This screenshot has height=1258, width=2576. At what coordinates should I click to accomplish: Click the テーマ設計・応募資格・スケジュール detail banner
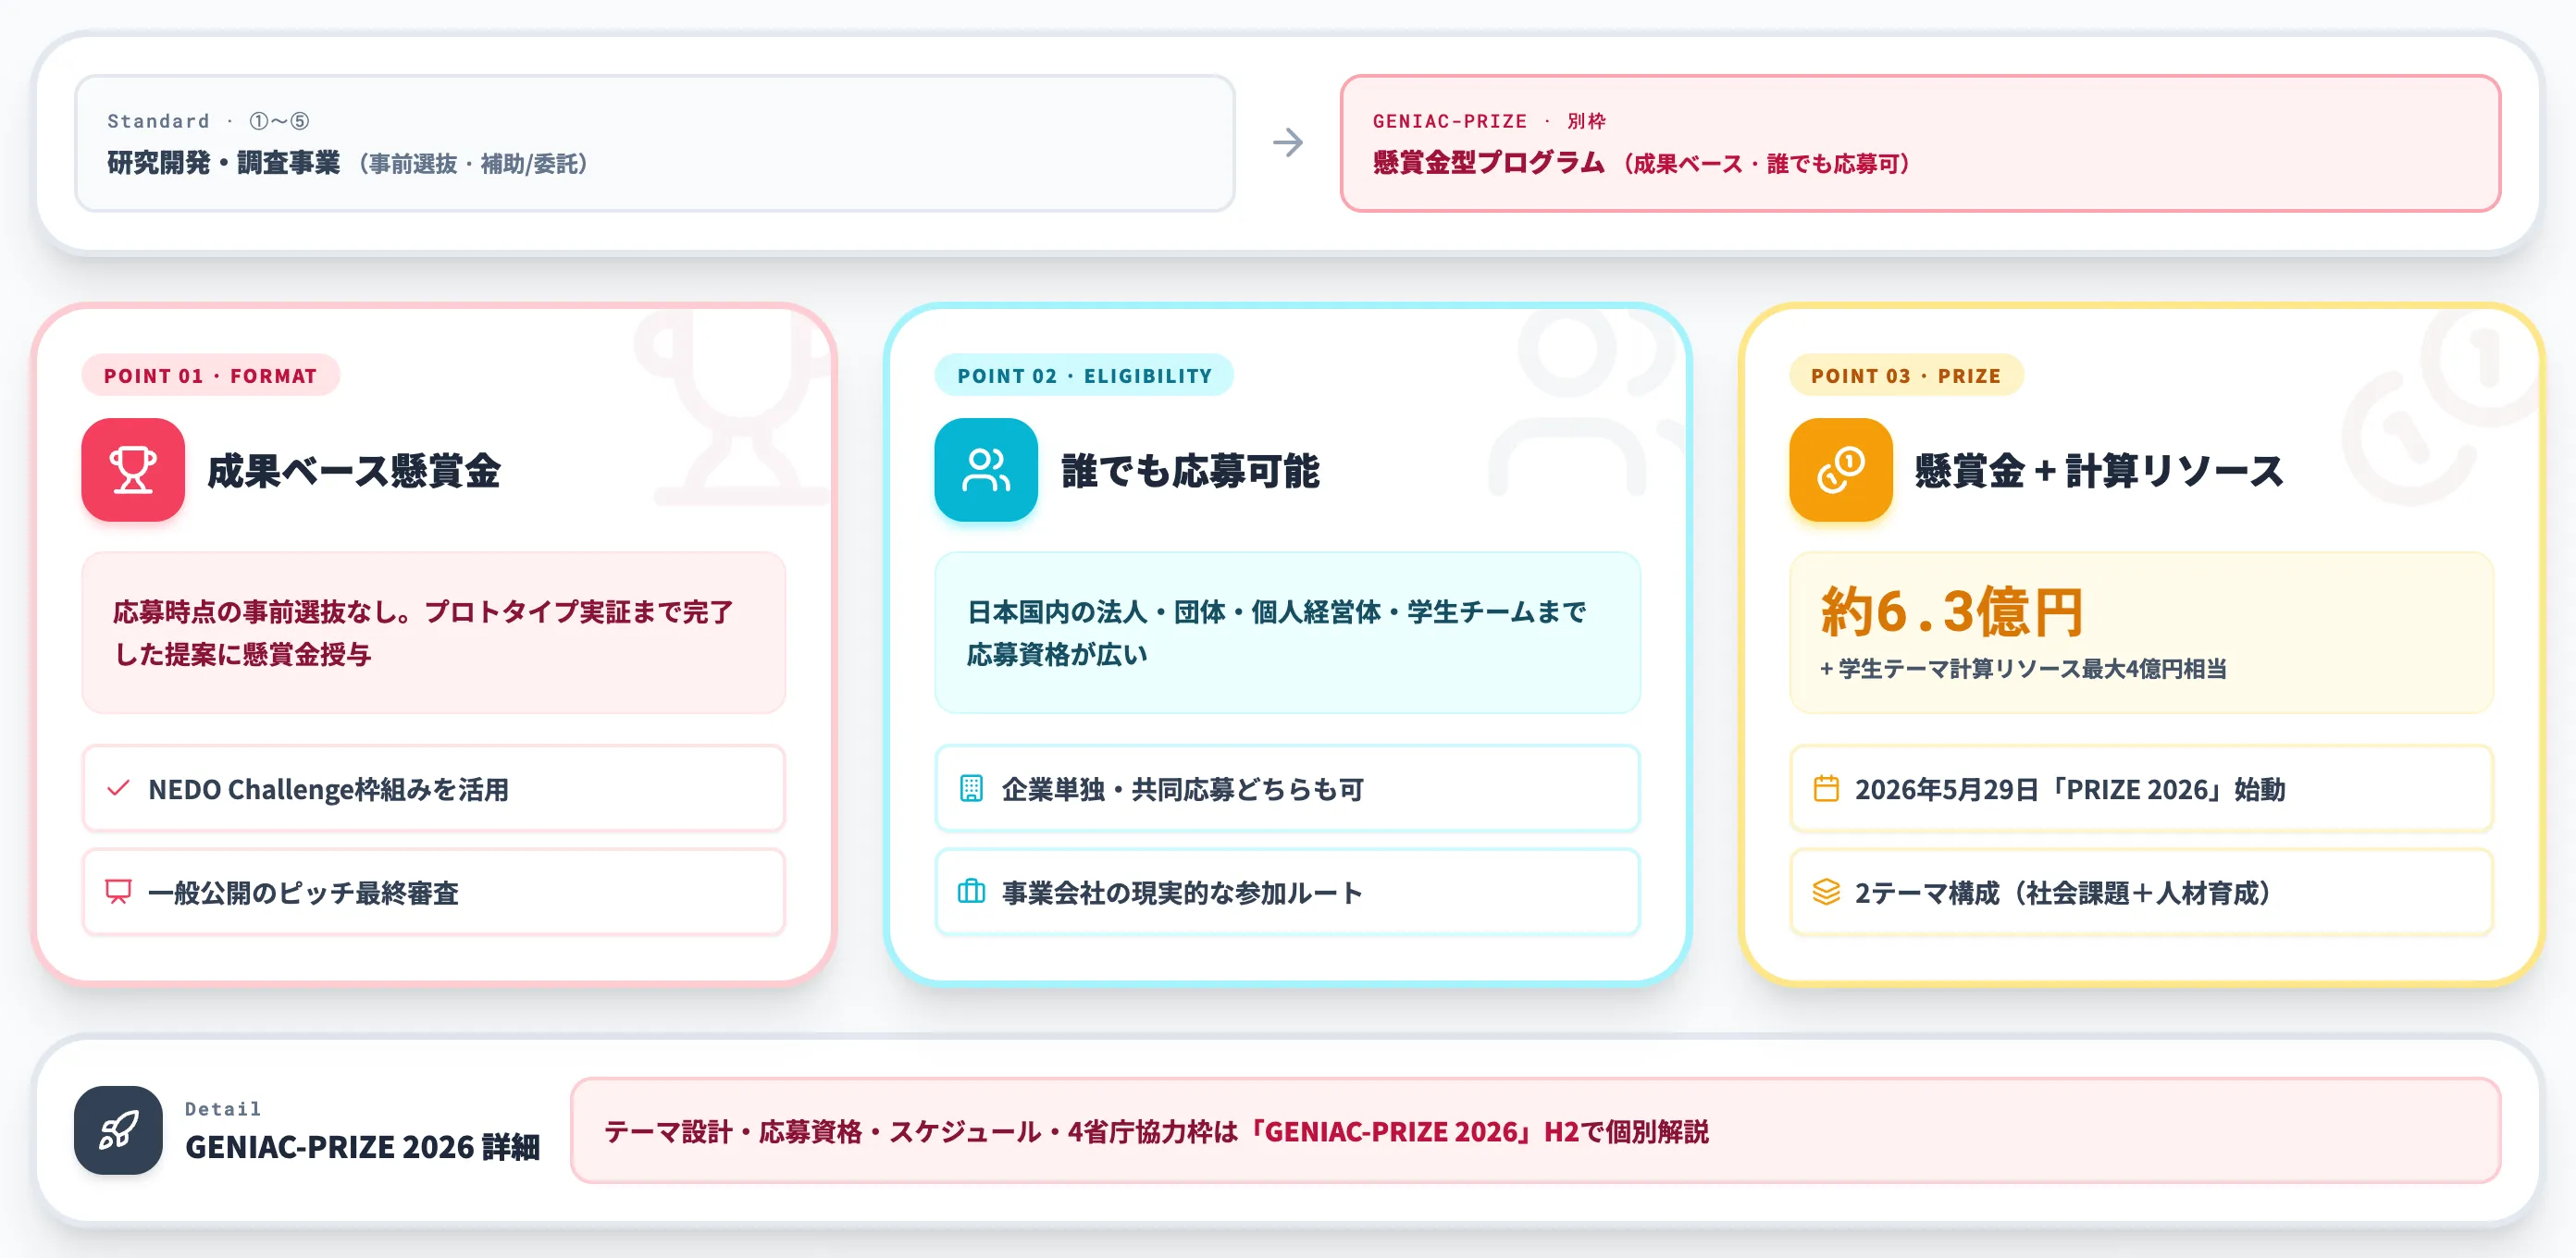point(1536,1131)
